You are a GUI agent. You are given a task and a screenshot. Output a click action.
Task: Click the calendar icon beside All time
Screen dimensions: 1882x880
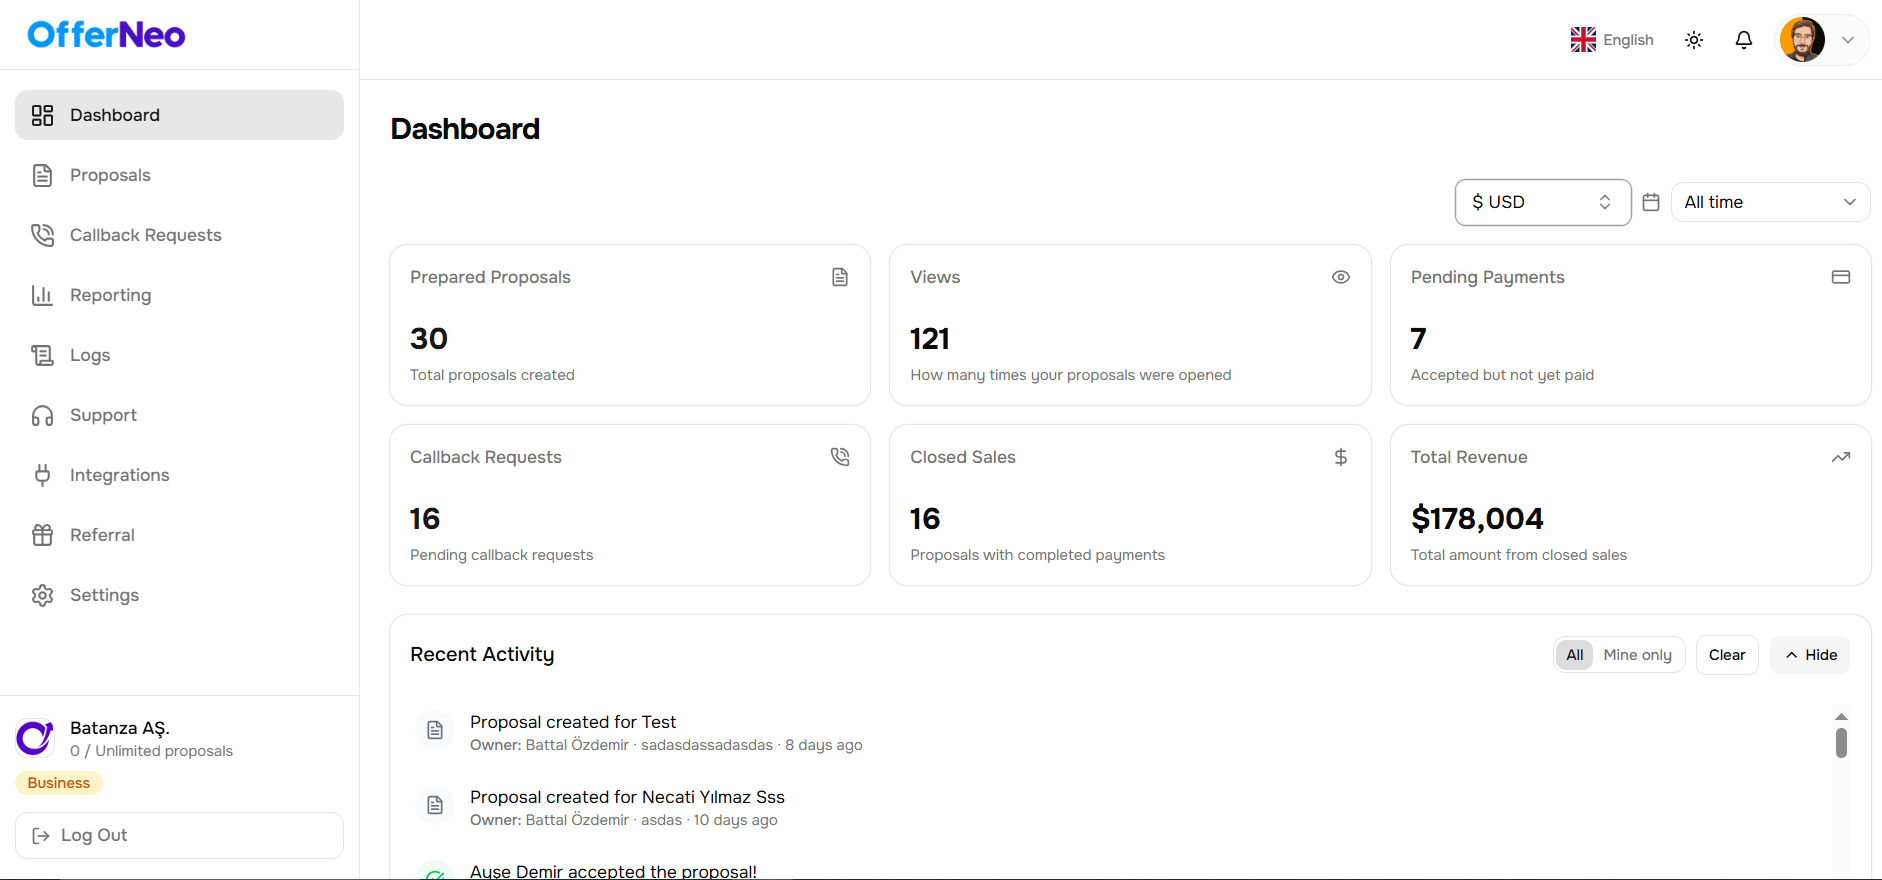point(1651,202)
